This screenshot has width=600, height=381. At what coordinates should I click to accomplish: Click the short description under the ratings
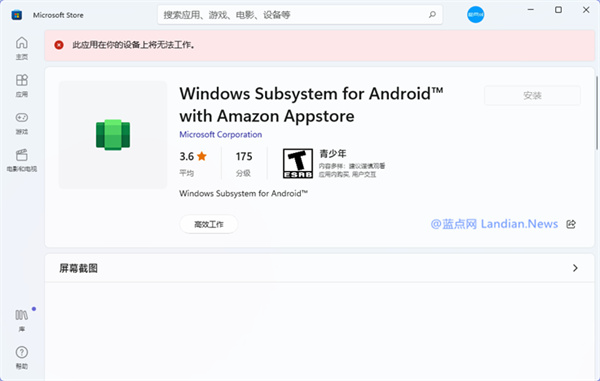(x=243, y=194)
